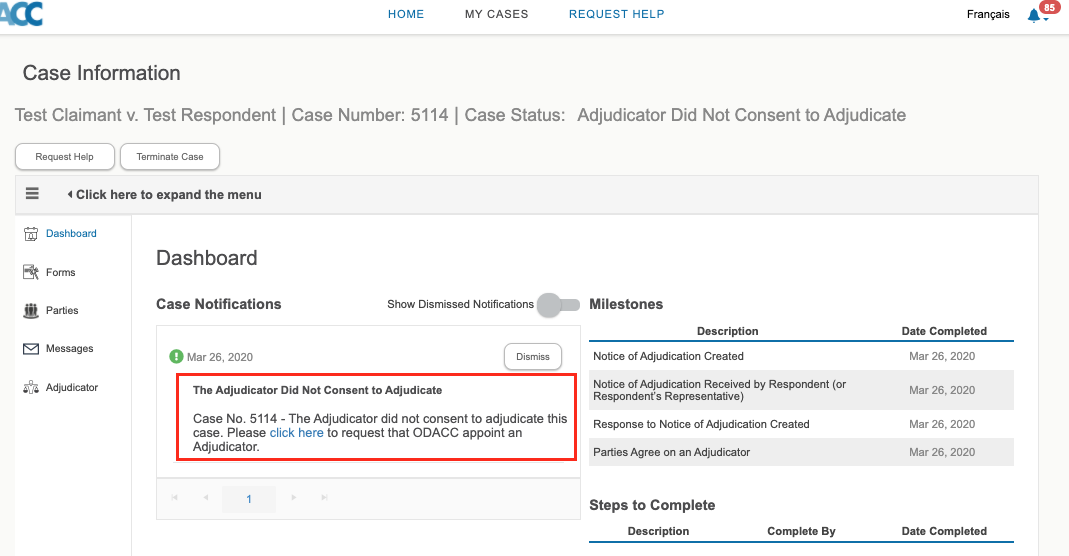
Task: Open the HOME menu item
Action: coord(406,14)
